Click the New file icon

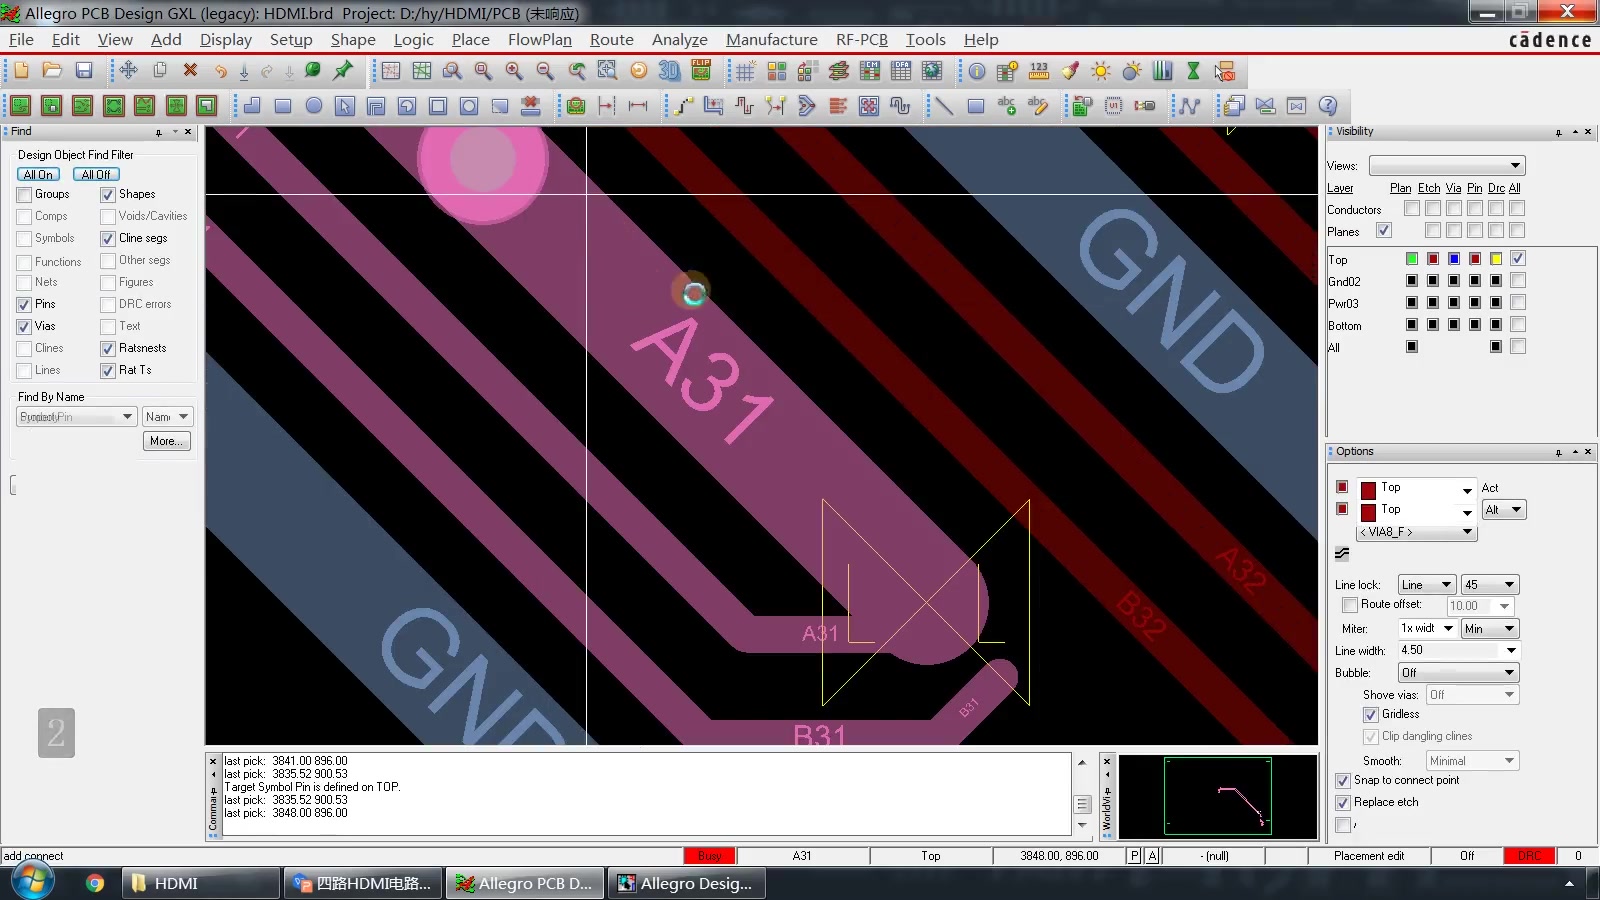tap(21, 71)
